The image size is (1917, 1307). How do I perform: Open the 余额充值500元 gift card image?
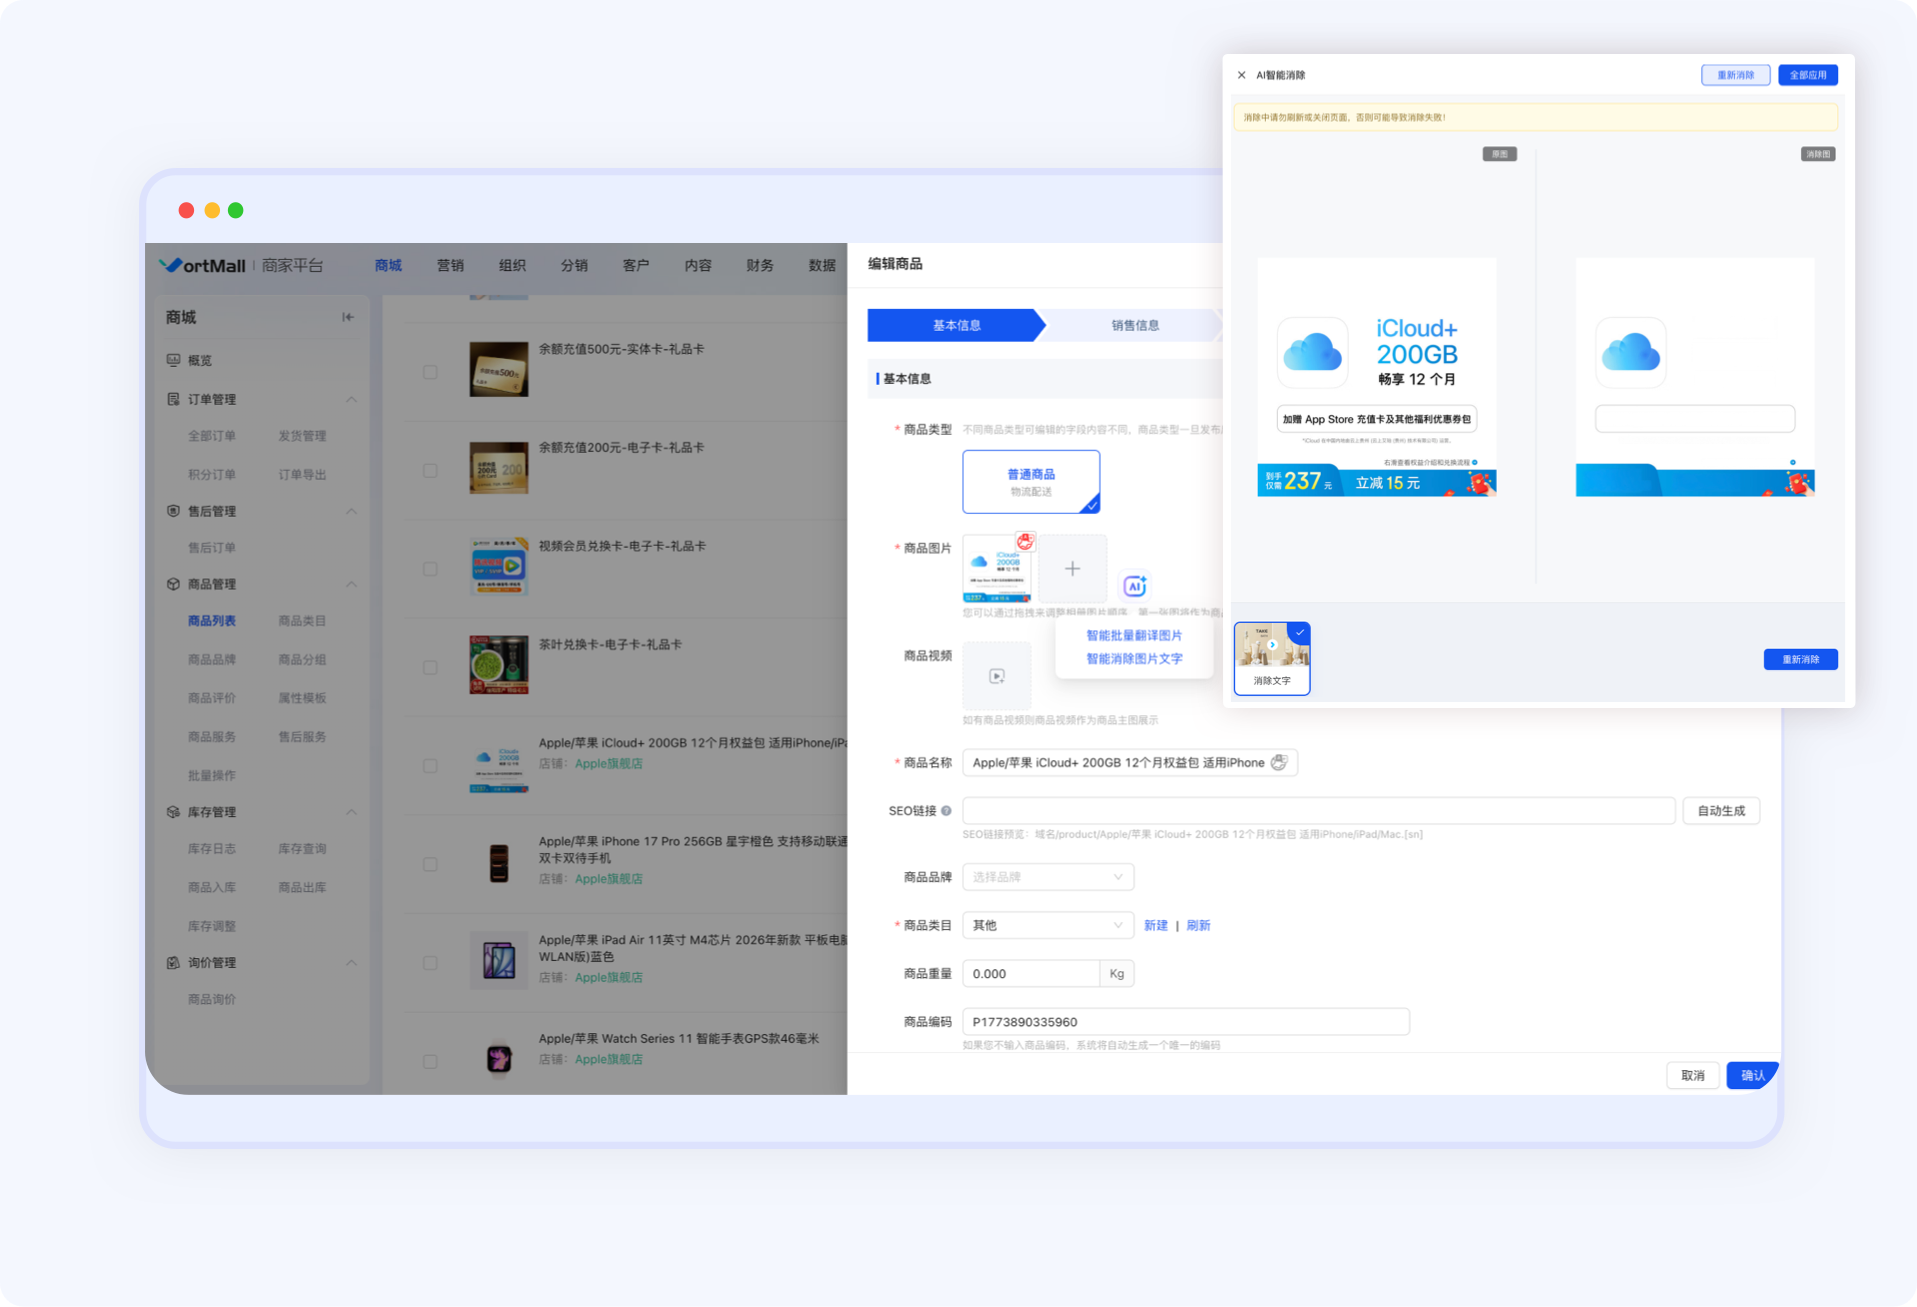pyautogui.click(x=499, y=369)
